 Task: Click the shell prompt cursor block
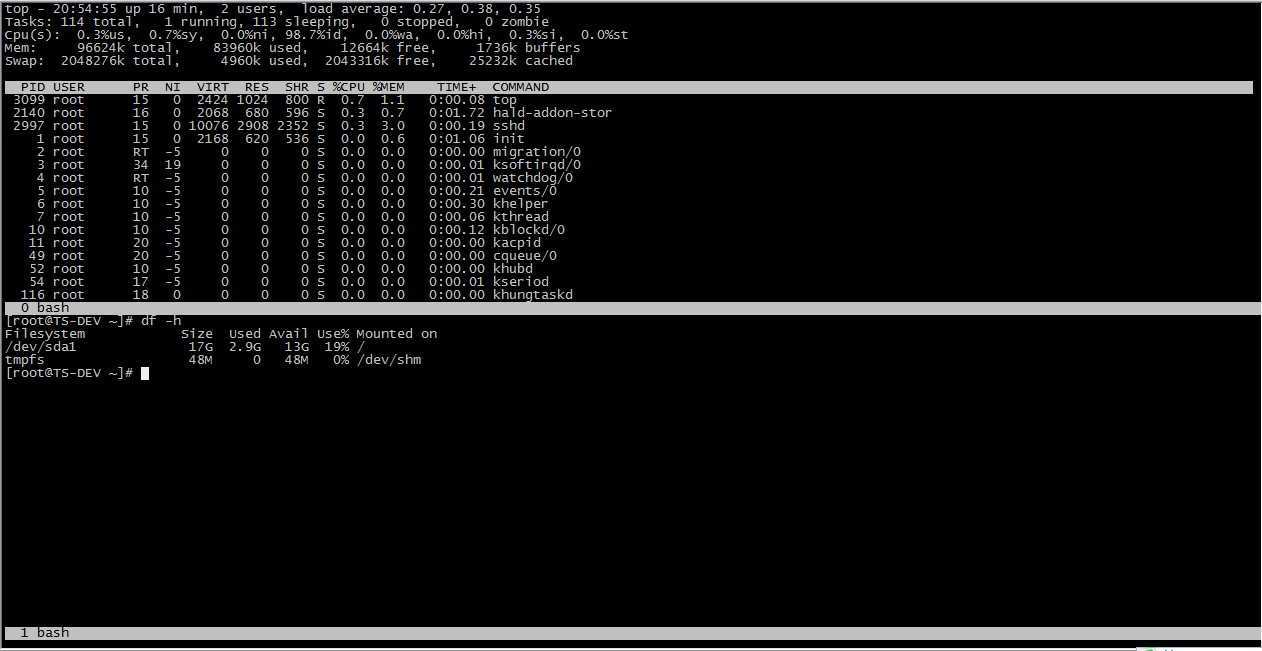tap(145, 373)
